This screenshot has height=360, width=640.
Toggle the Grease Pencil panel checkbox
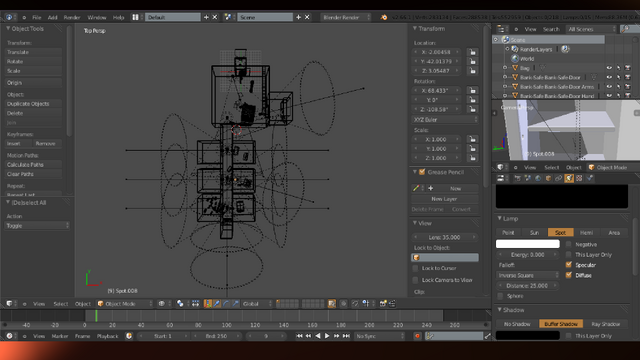(422, 172)
